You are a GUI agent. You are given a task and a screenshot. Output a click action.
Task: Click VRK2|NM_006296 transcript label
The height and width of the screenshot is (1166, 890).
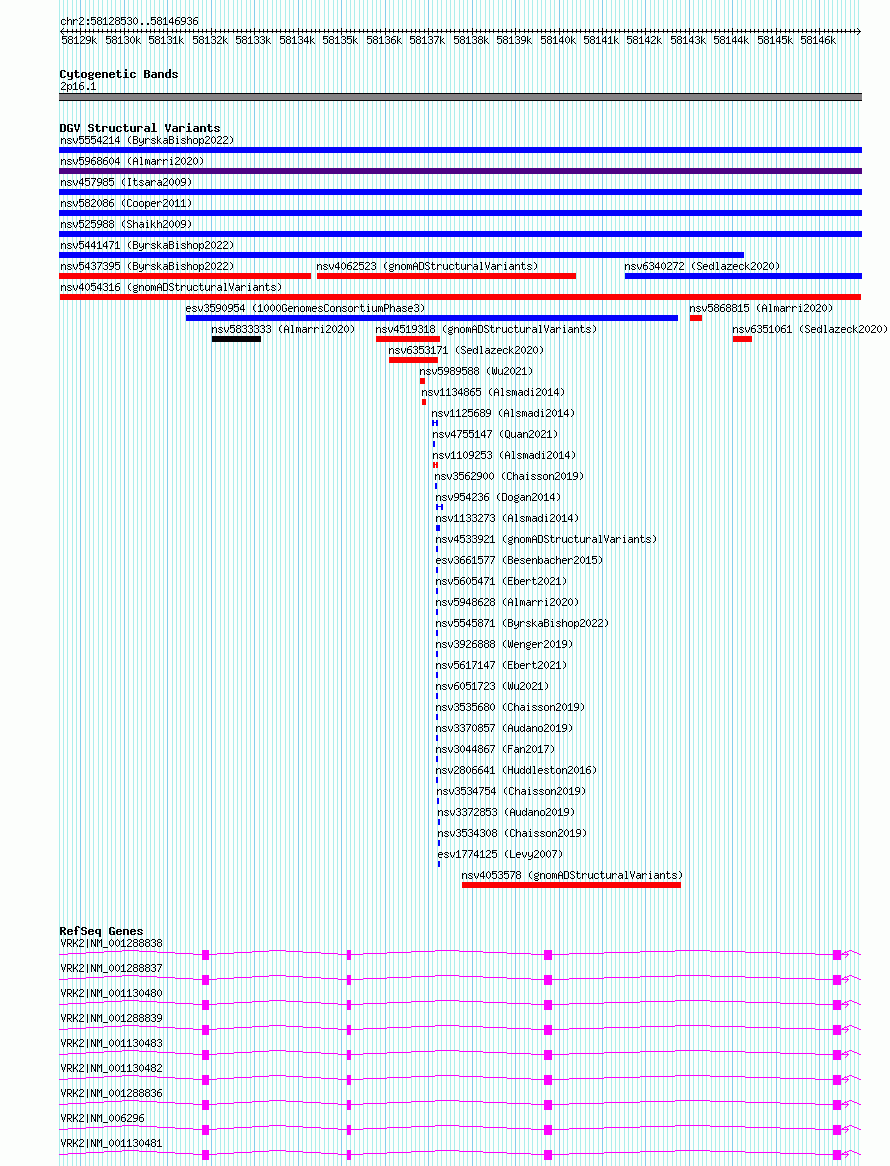(103, 1118)
